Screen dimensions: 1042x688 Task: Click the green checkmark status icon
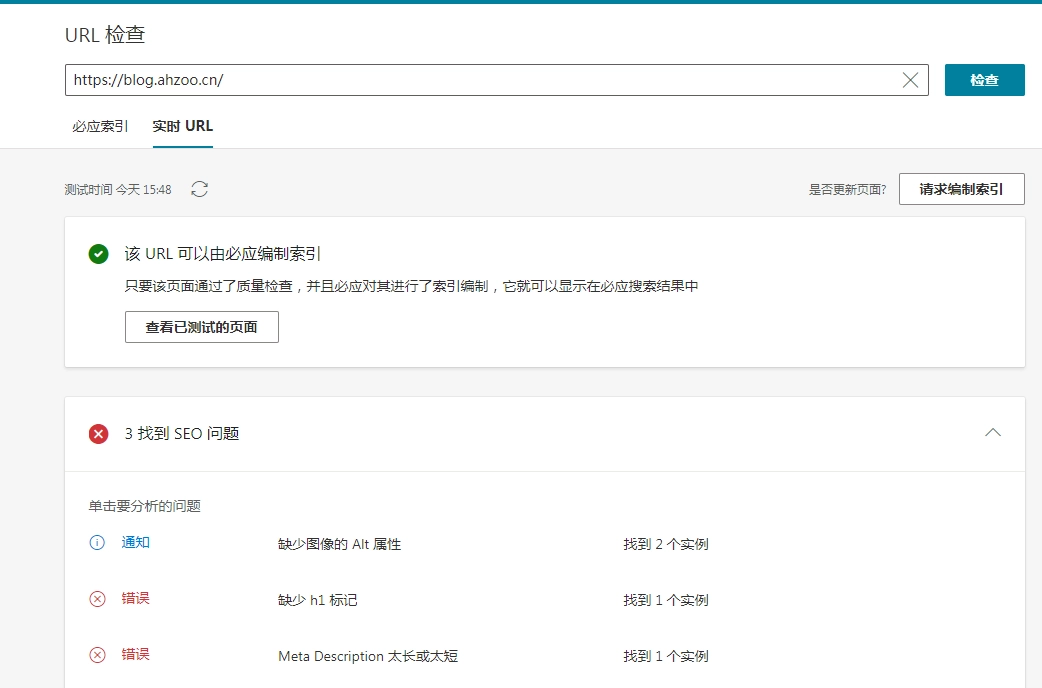98,254
